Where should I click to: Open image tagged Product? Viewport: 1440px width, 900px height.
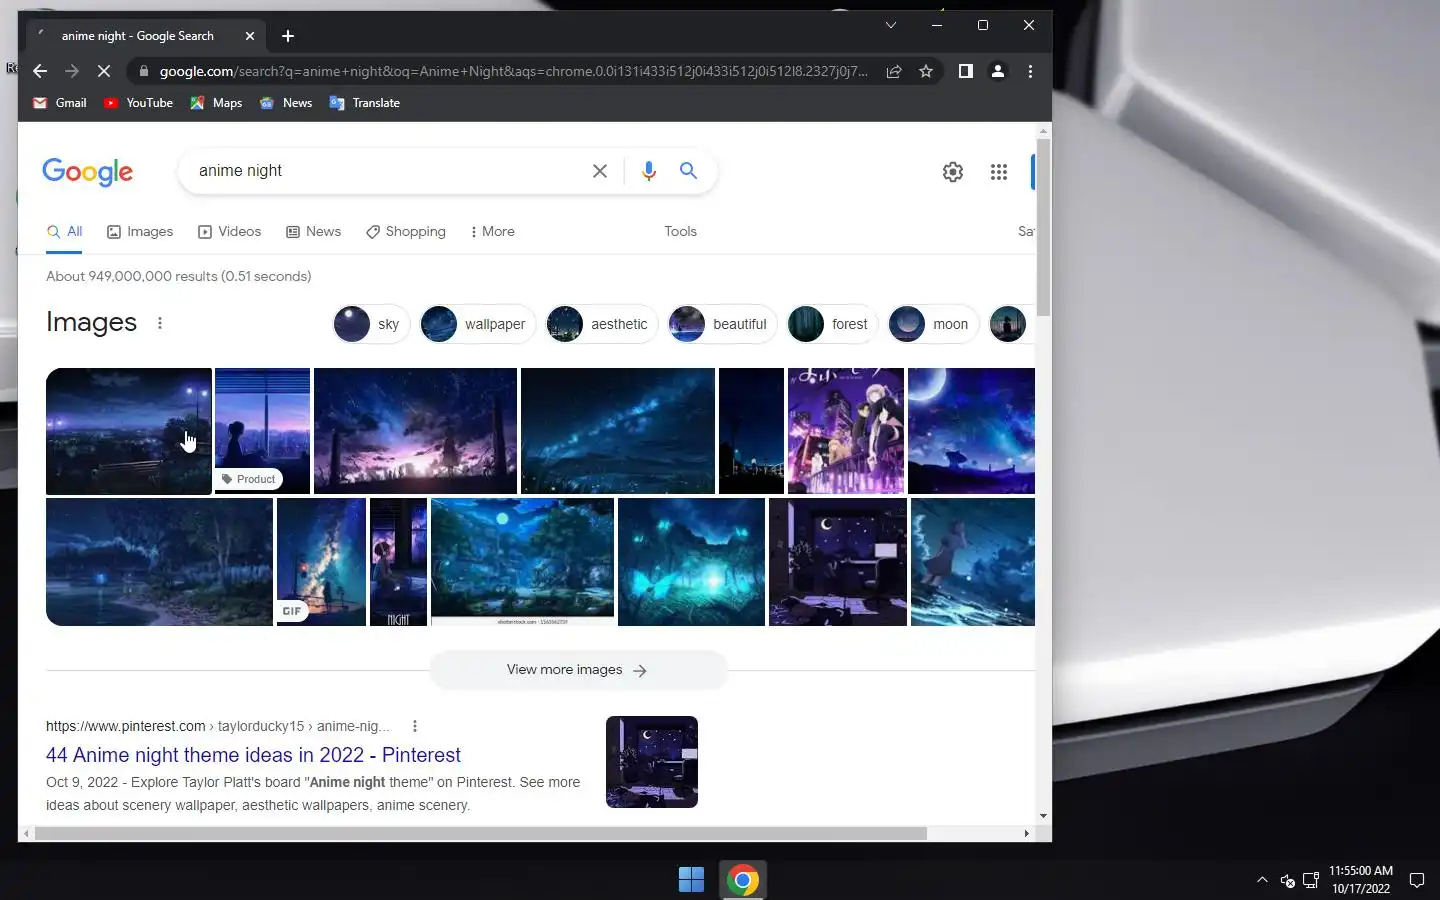(x=262, y=431)
